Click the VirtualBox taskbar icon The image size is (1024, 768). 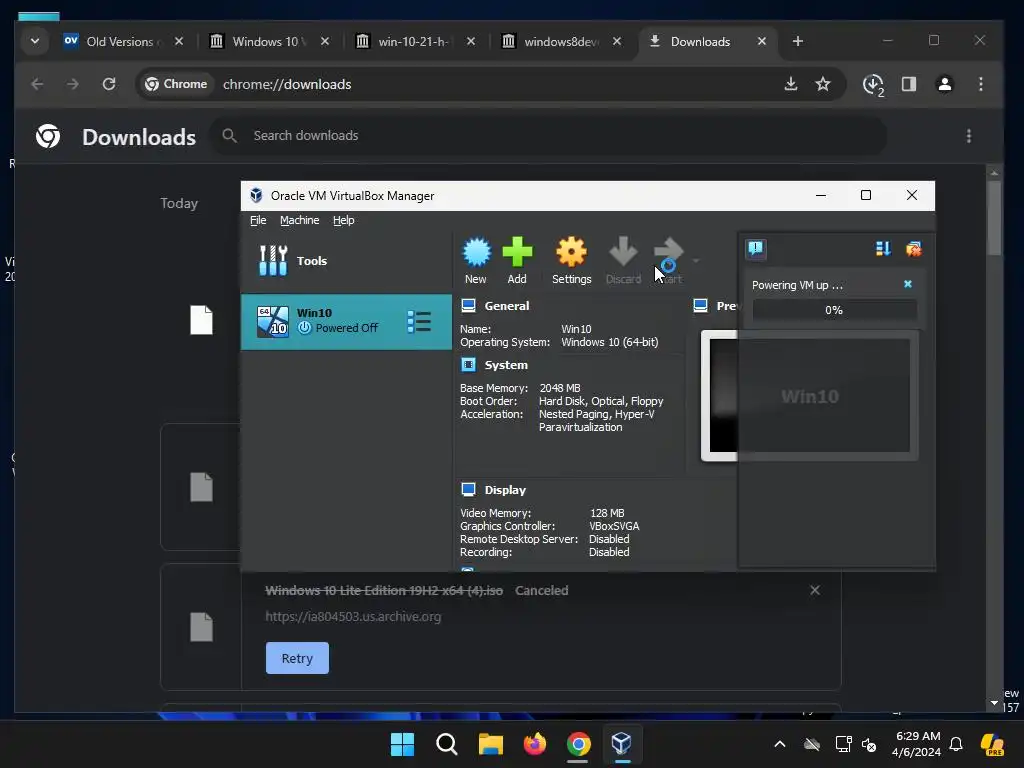[x=622, y=744]
